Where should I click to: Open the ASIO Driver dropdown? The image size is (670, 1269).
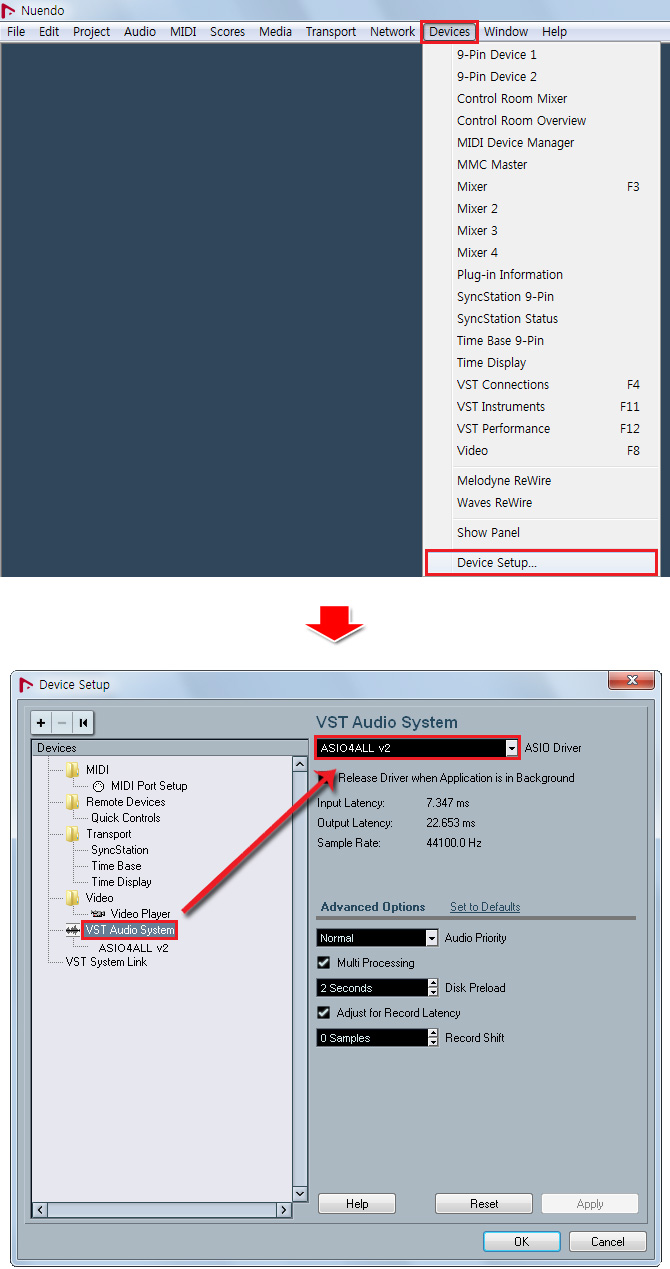coord(513,748)
